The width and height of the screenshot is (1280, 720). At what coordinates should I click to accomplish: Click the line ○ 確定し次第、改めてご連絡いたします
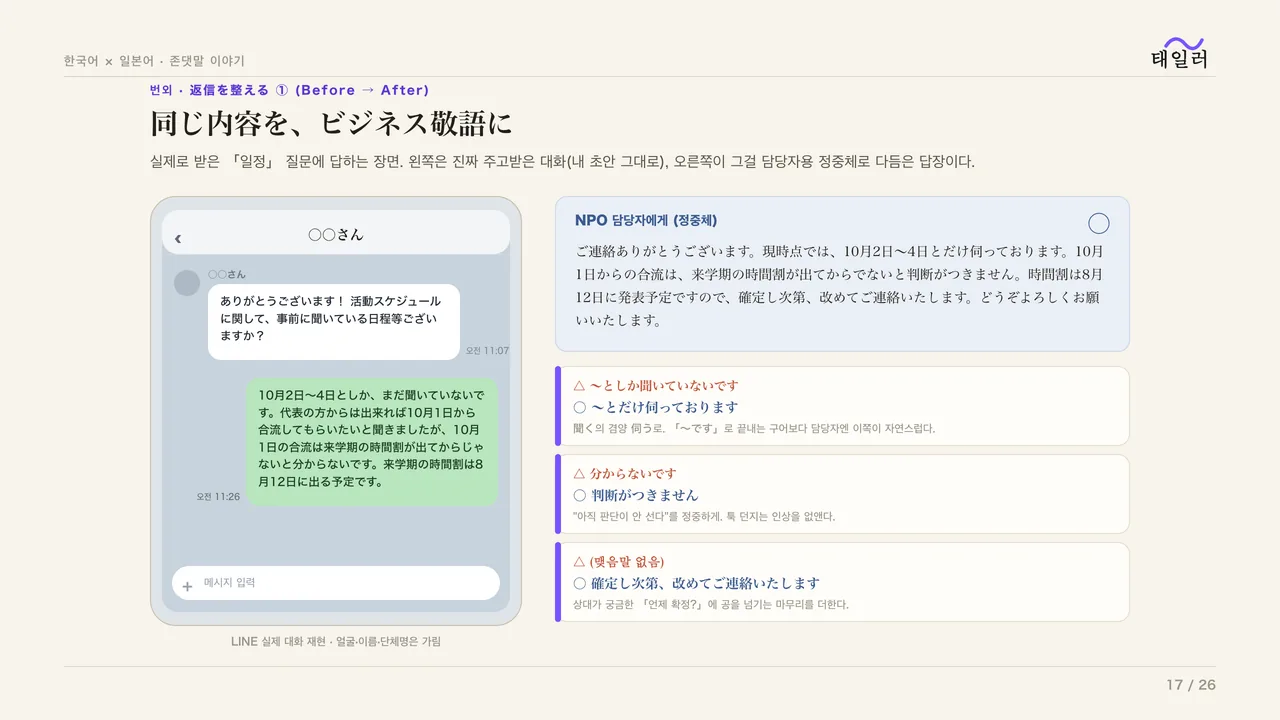(697, 583)
